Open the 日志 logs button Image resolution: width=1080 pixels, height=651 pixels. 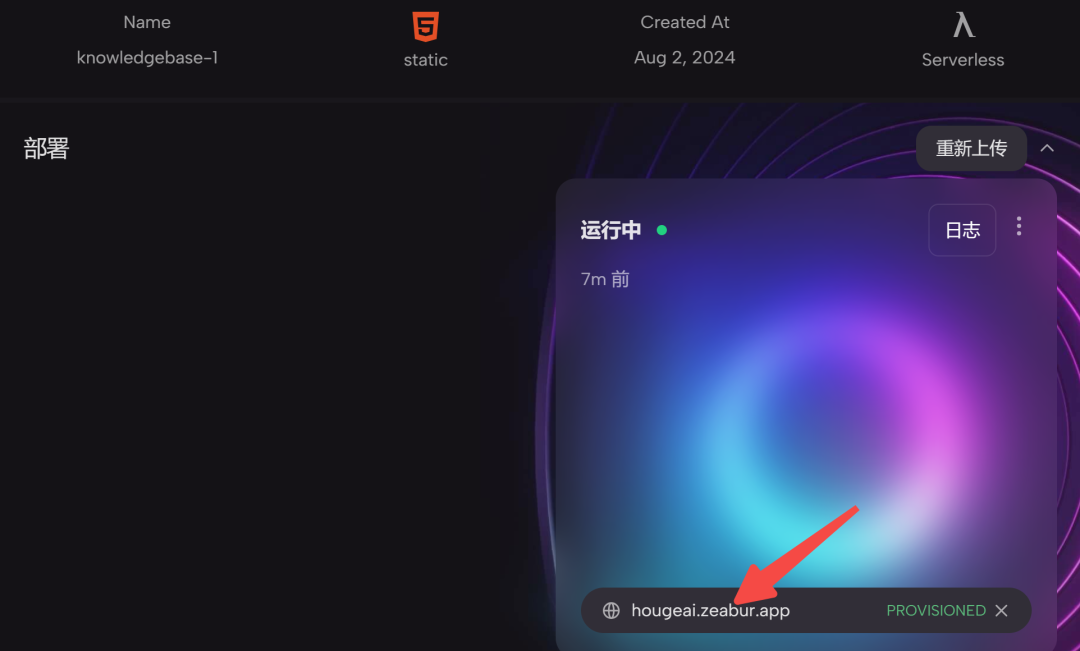click(962, 230)
